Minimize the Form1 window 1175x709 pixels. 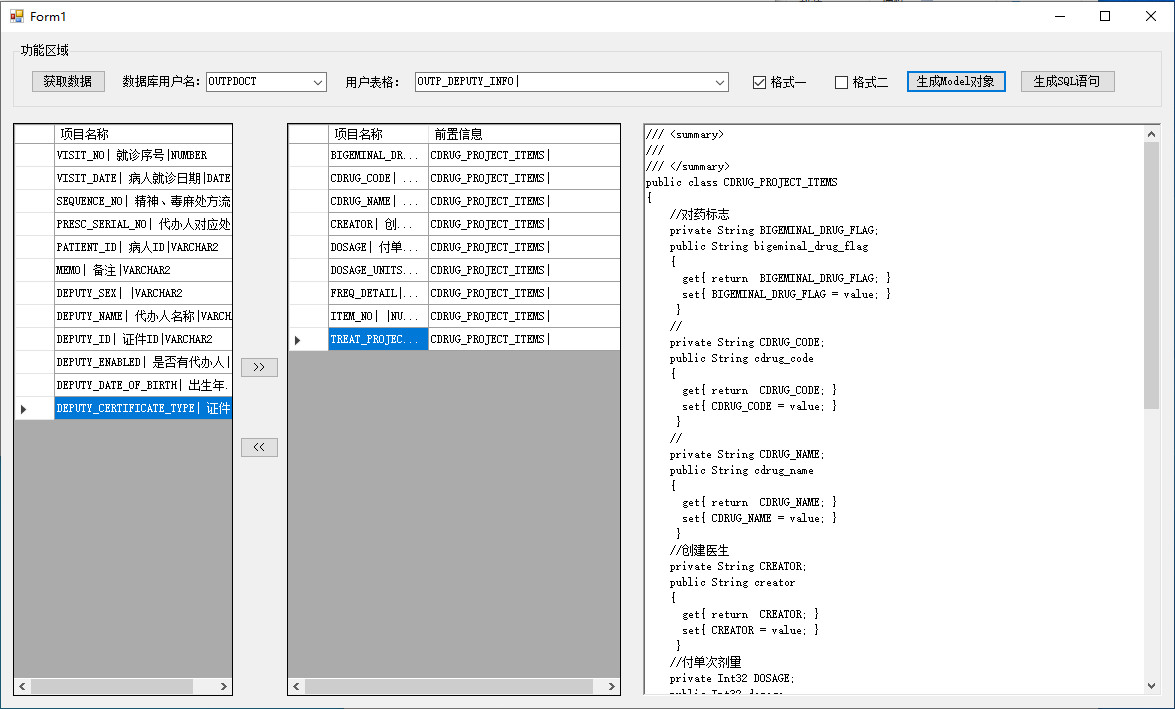pos(1060,16)
